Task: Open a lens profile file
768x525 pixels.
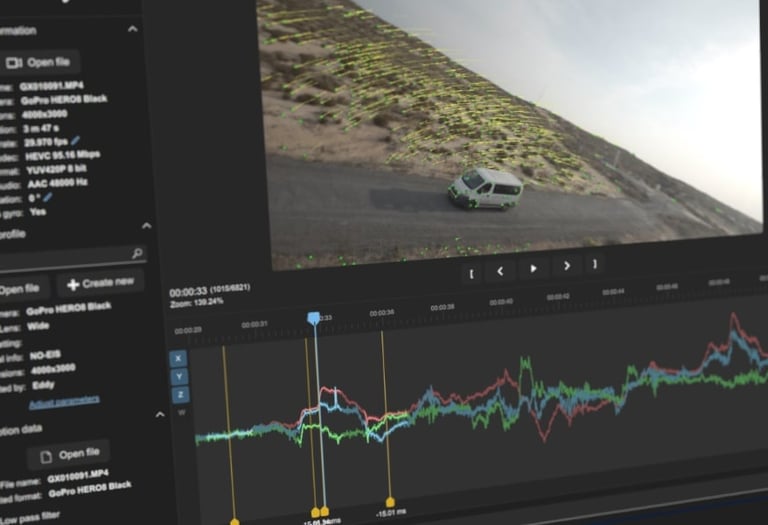Action: pos(20,290)
